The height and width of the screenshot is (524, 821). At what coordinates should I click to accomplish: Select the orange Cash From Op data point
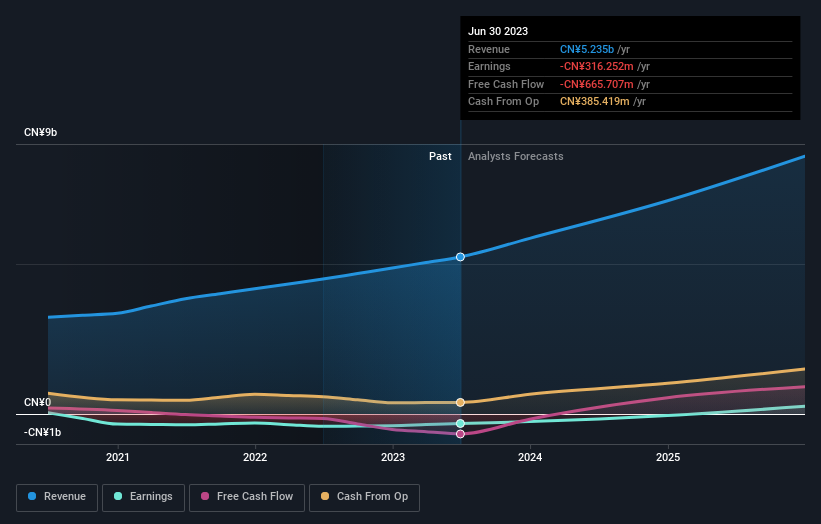coord(460,403)
